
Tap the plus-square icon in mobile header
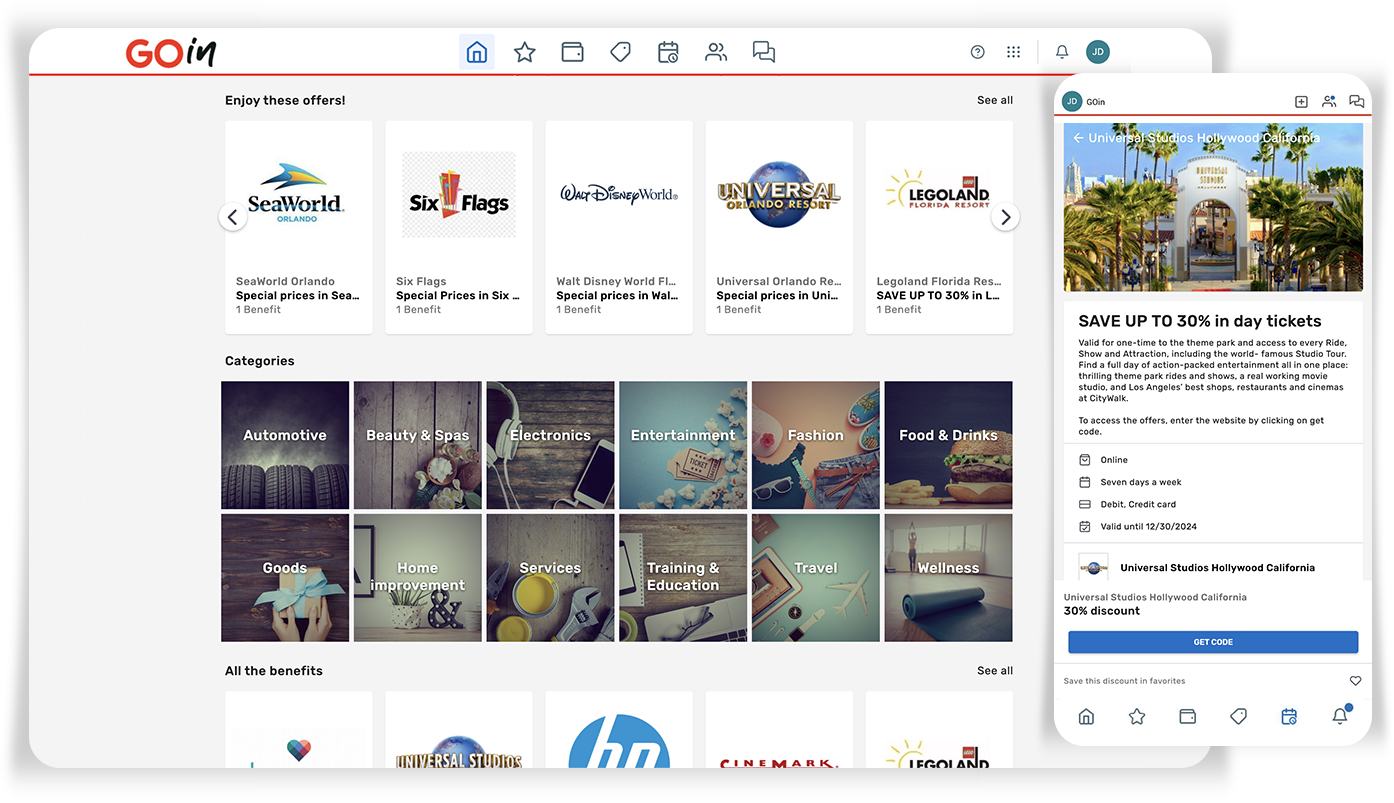click(x=1301, y=101)
